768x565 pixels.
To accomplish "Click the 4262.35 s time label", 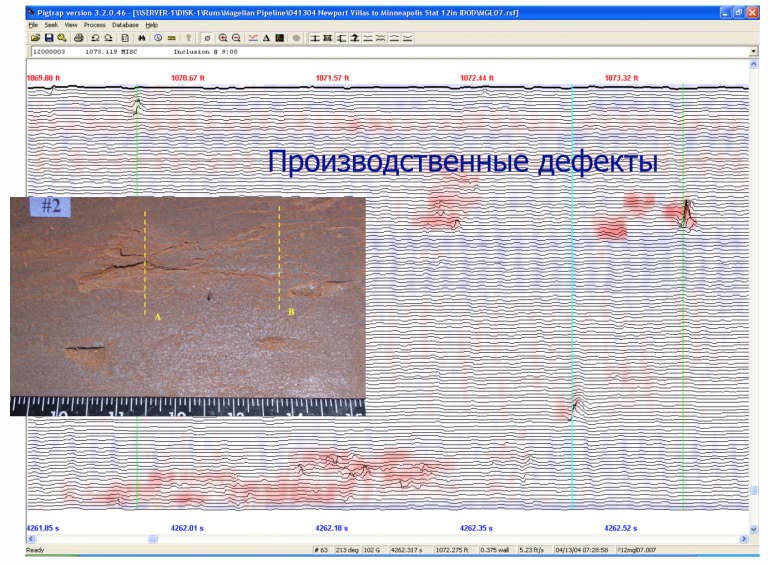I will click(476, 528).
